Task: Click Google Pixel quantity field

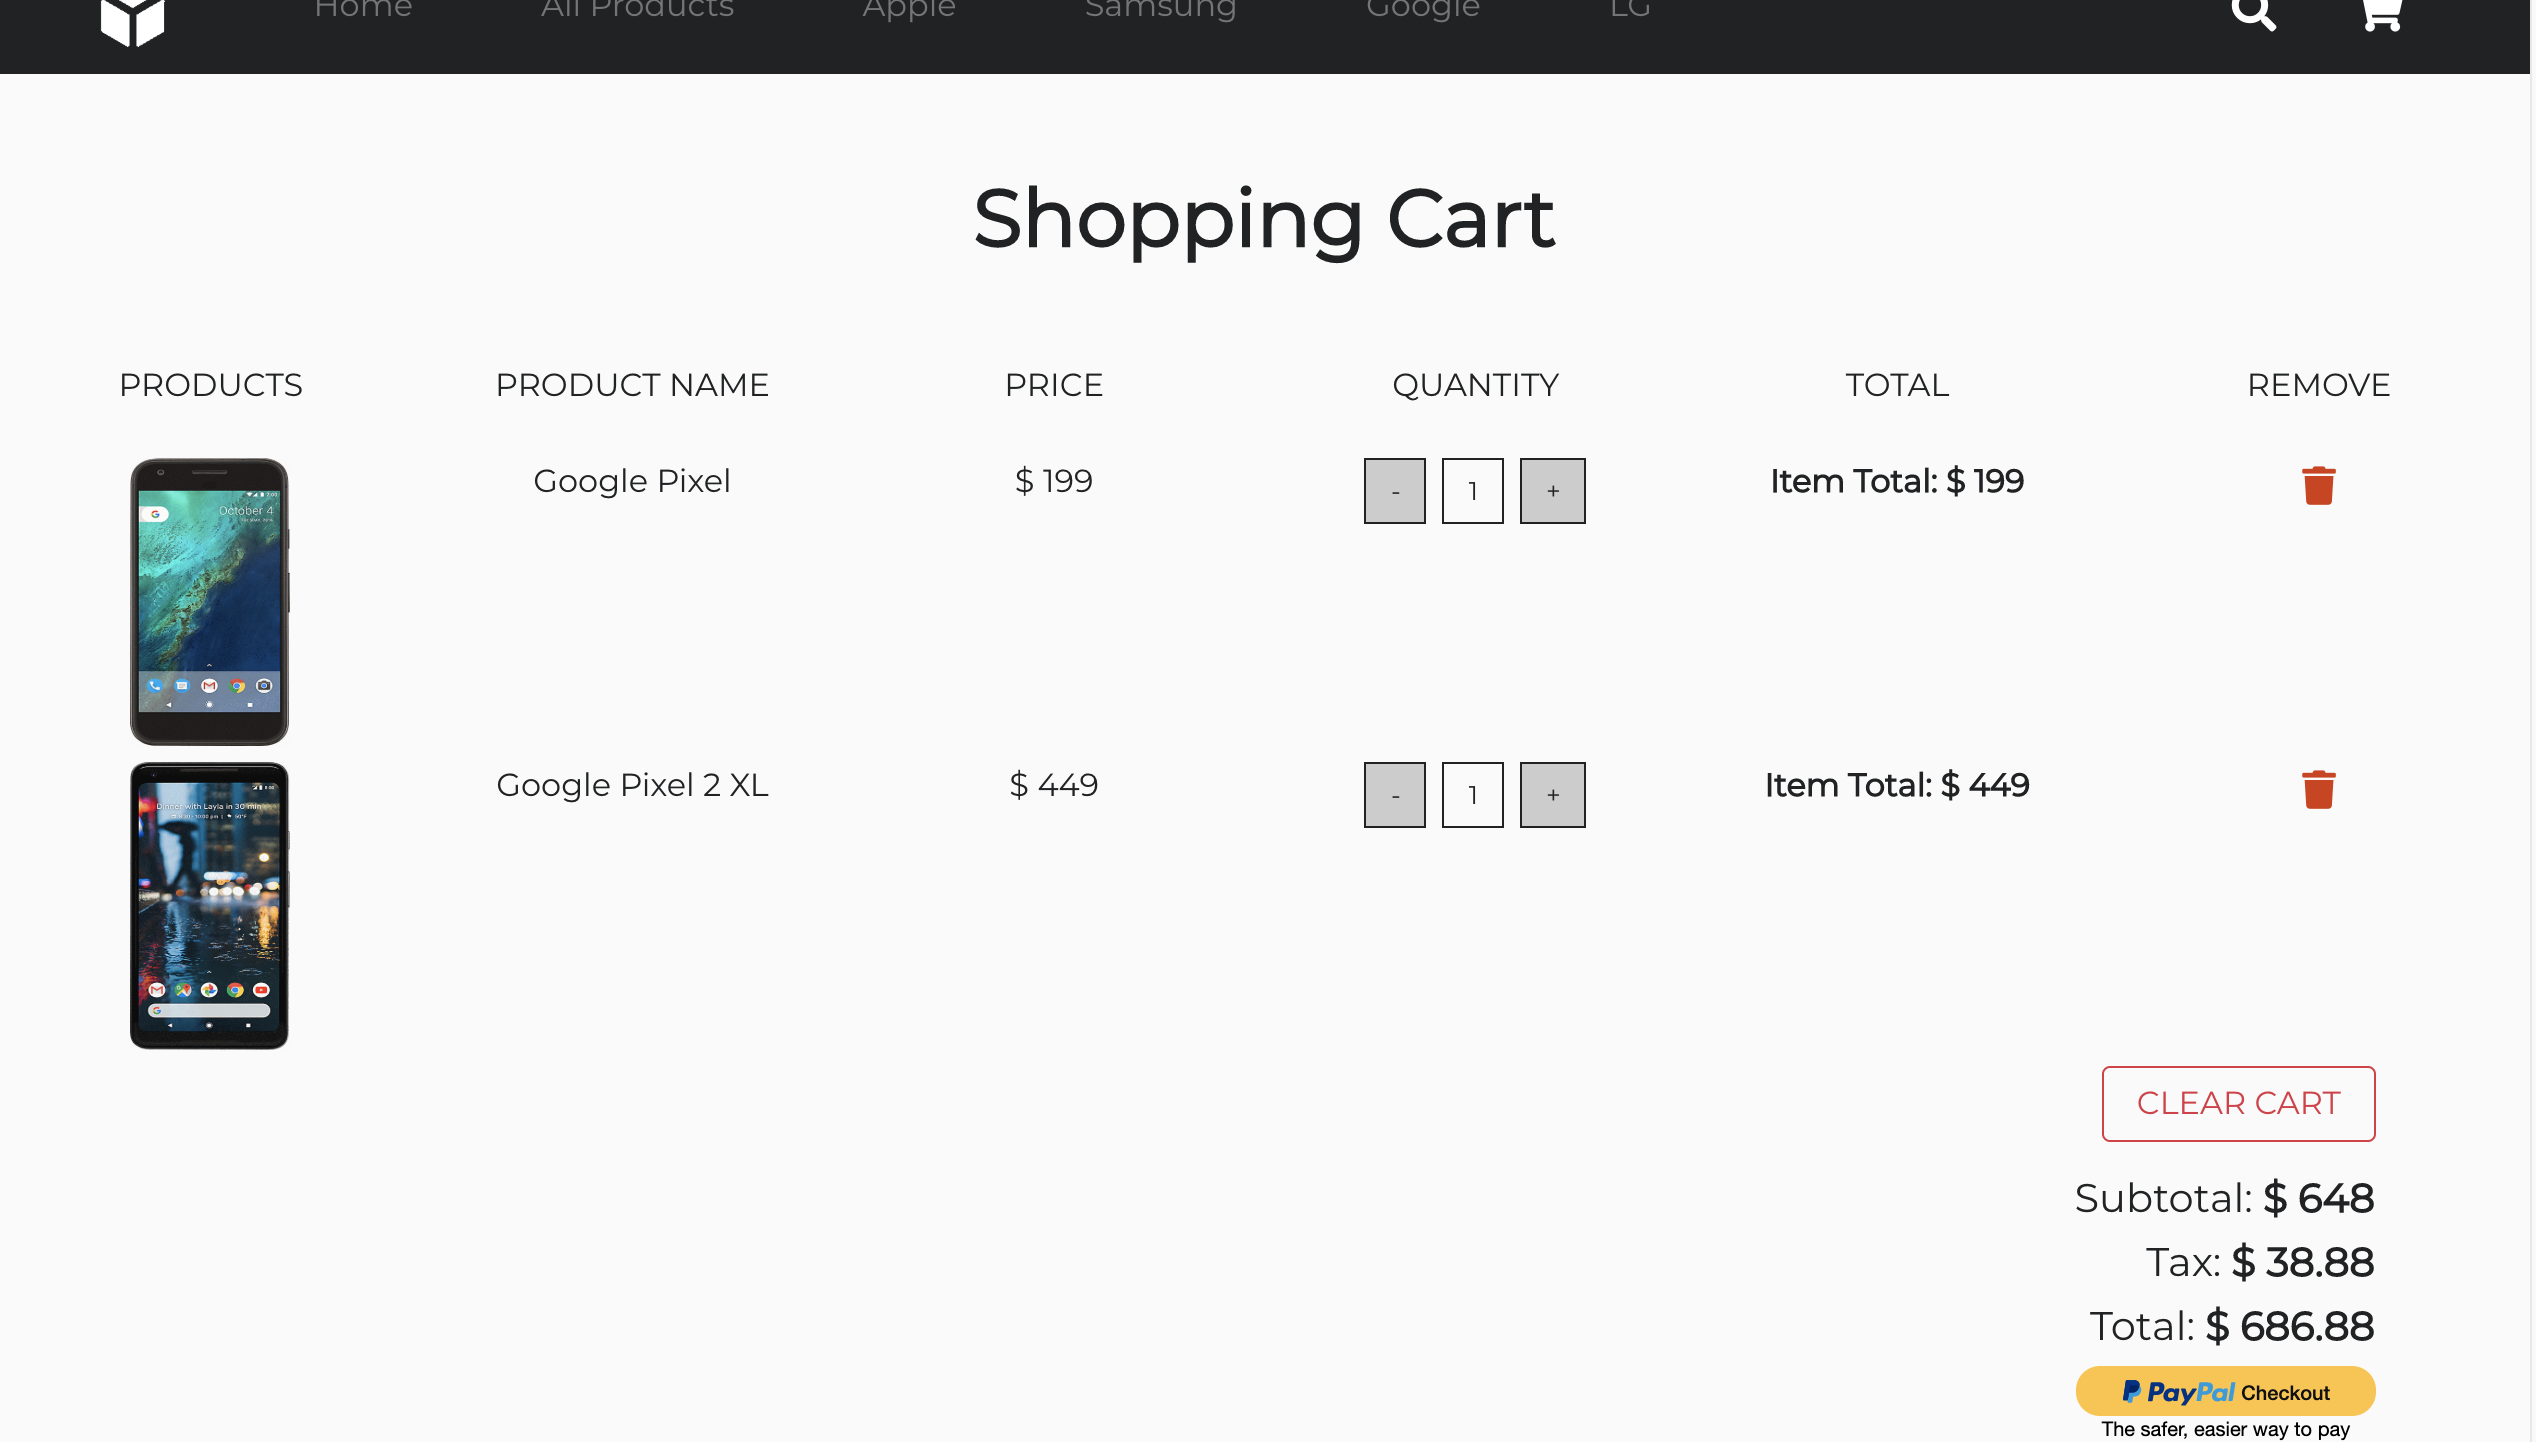Action: 1472,491
